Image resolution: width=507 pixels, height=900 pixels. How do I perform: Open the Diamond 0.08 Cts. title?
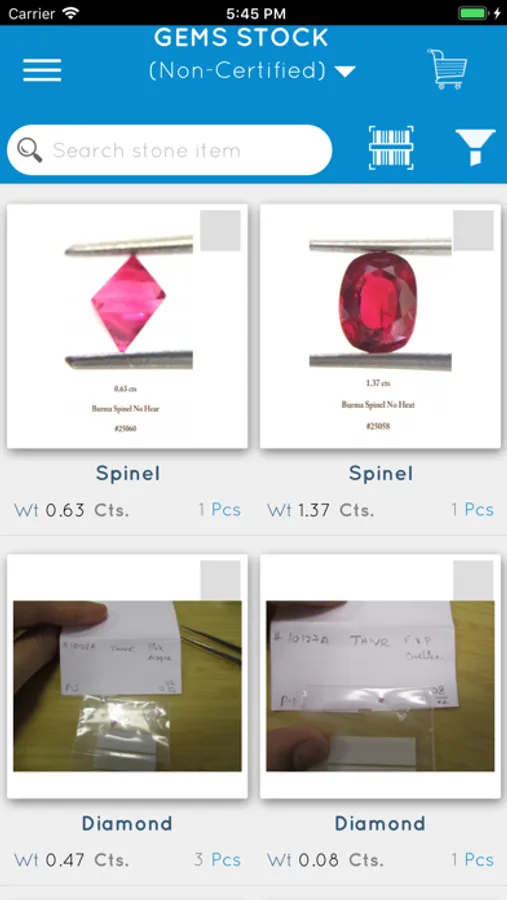coord(380,824)
